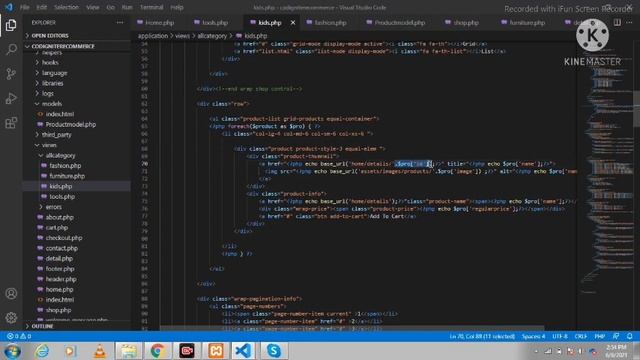Open the Run and Debug view

tap(11, 98)
